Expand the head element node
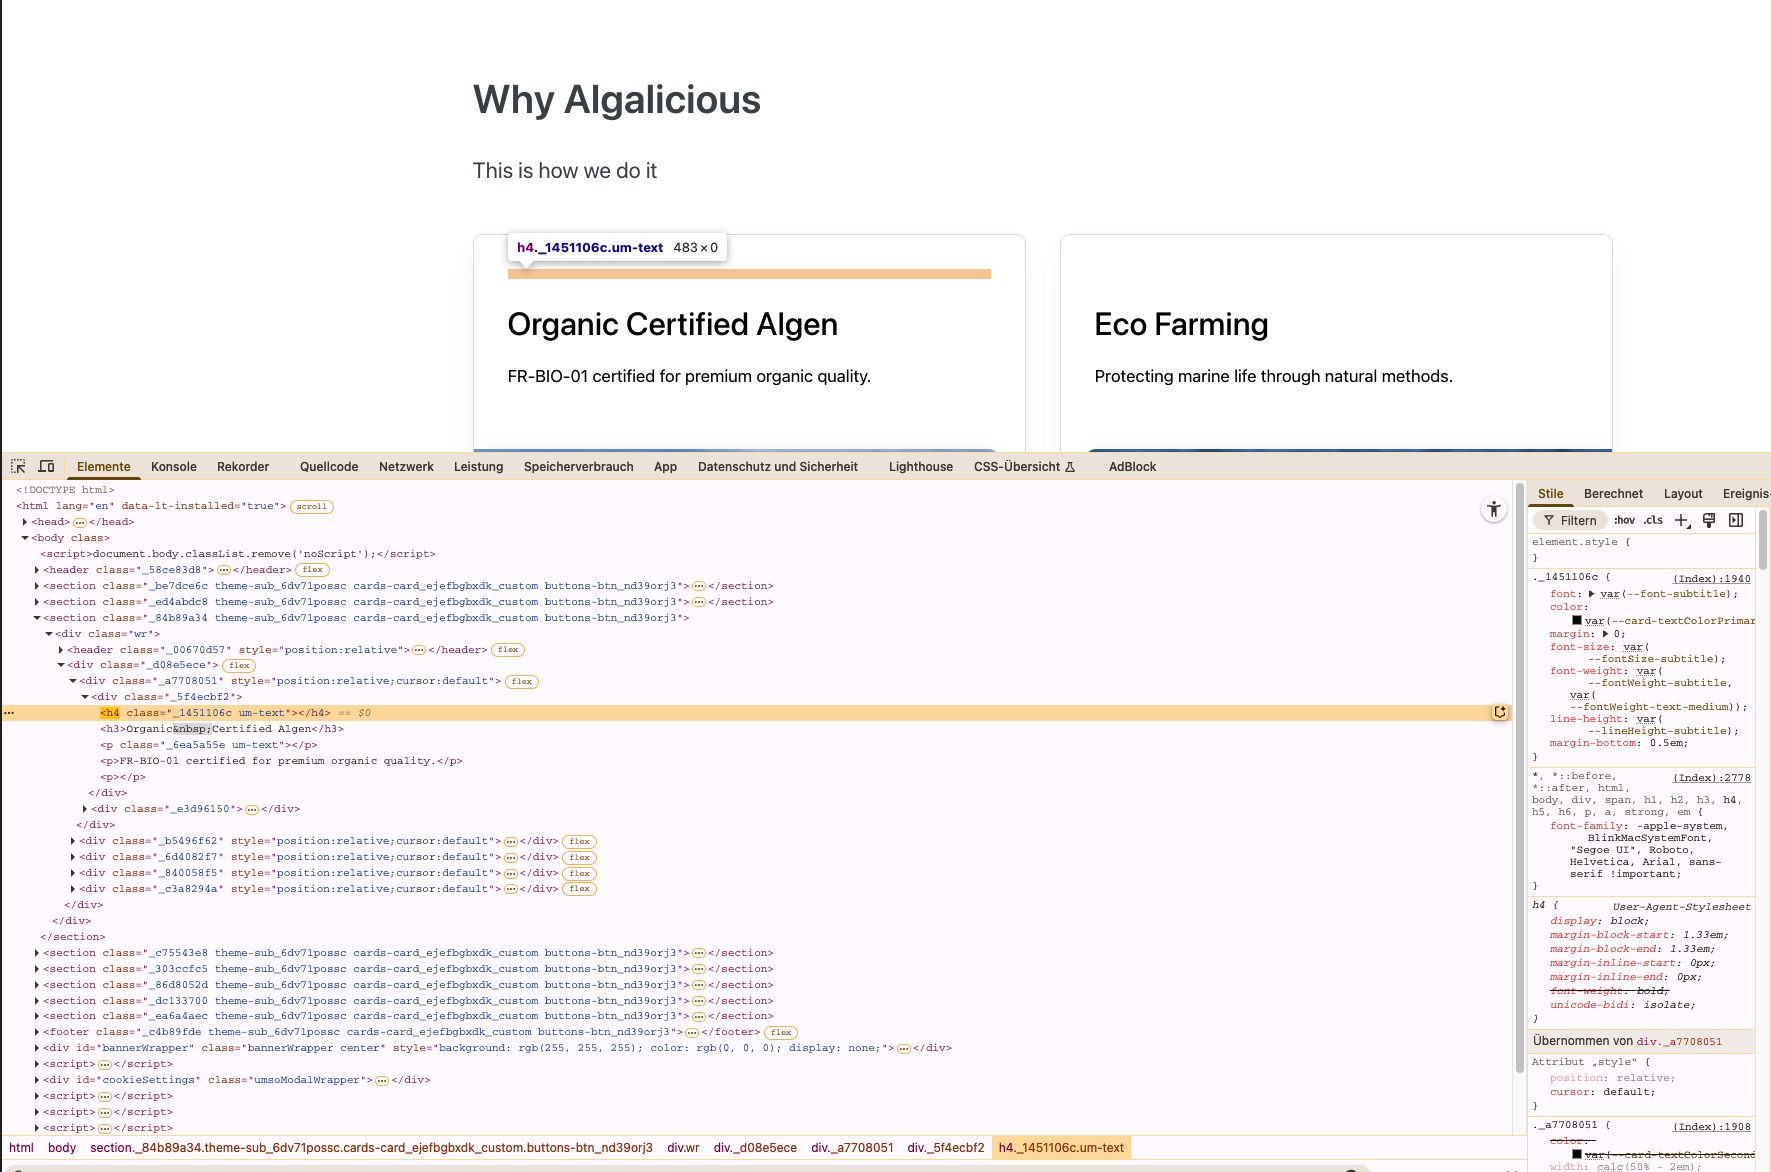This screenshot has height=1172, width=1771. (x=25, y=522)
